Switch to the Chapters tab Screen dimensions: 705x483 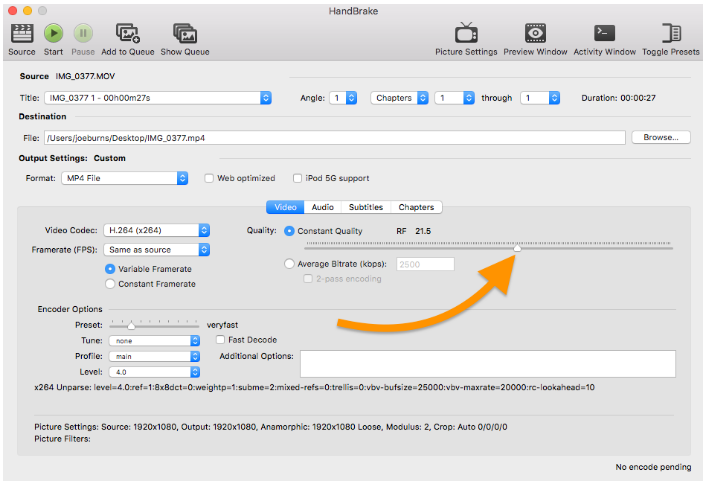click(x=416, y=207)
